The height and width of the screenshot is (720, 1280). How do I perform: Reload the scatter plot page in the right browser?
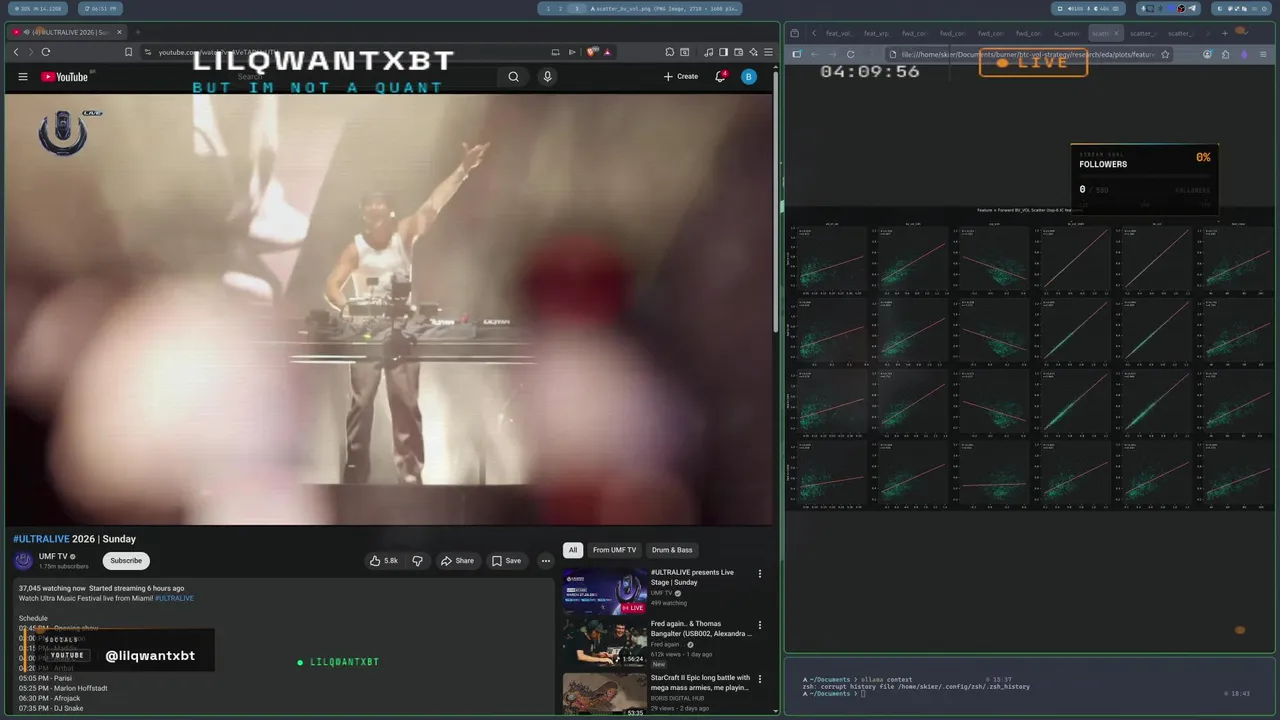[850, 54]
